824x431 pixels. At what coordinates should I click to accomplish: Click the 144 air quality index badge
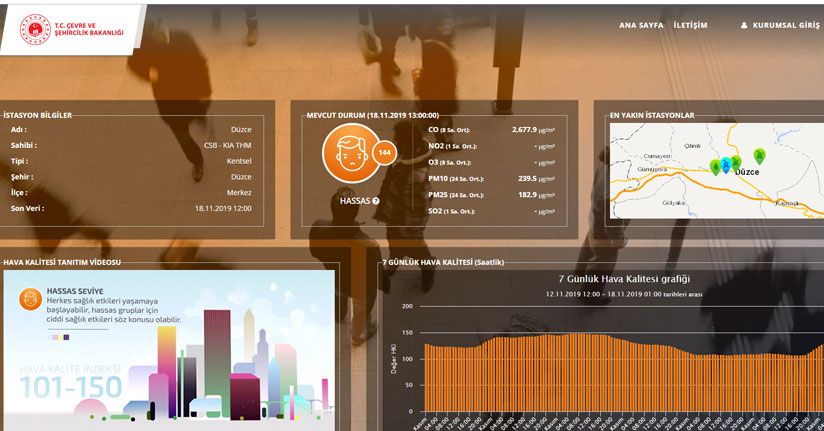click(x=384, y=152)
